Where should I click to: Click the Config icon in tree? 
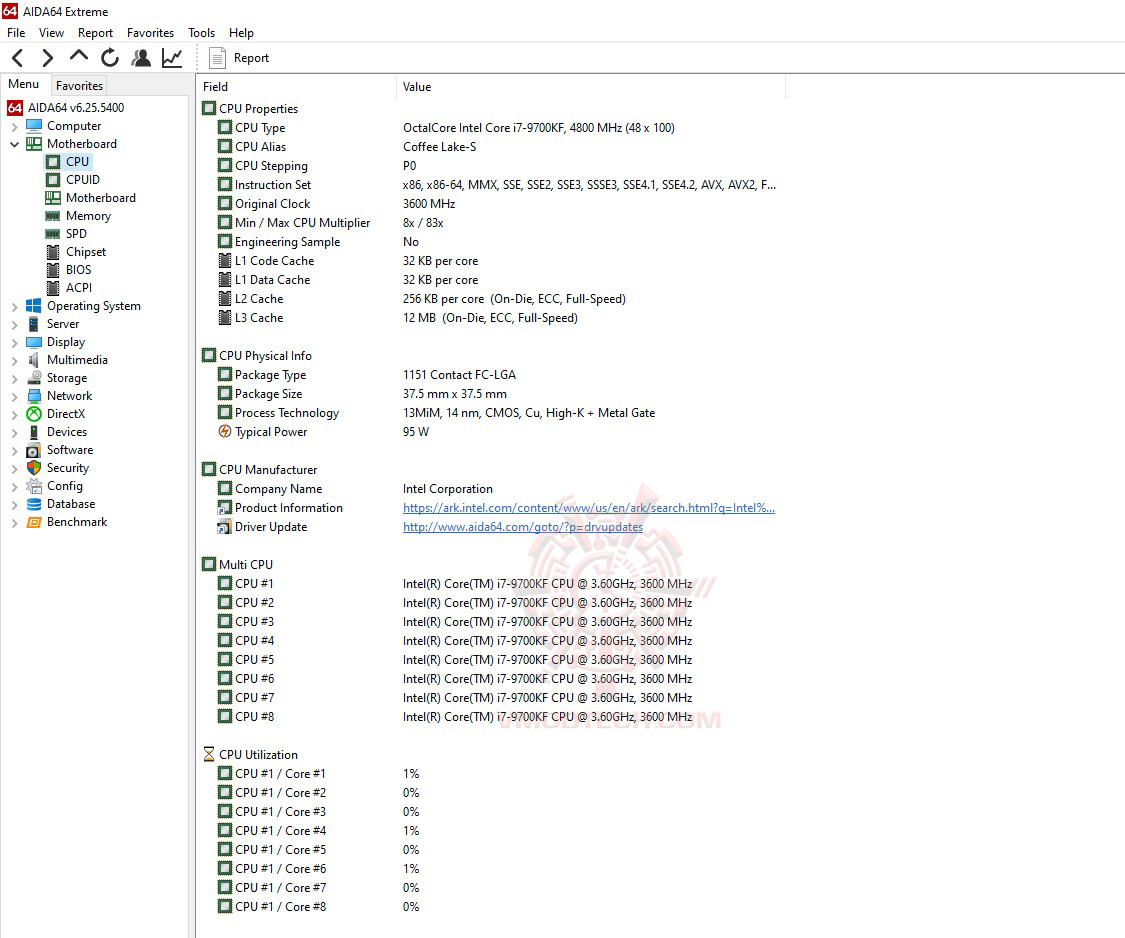click(34, 486)
